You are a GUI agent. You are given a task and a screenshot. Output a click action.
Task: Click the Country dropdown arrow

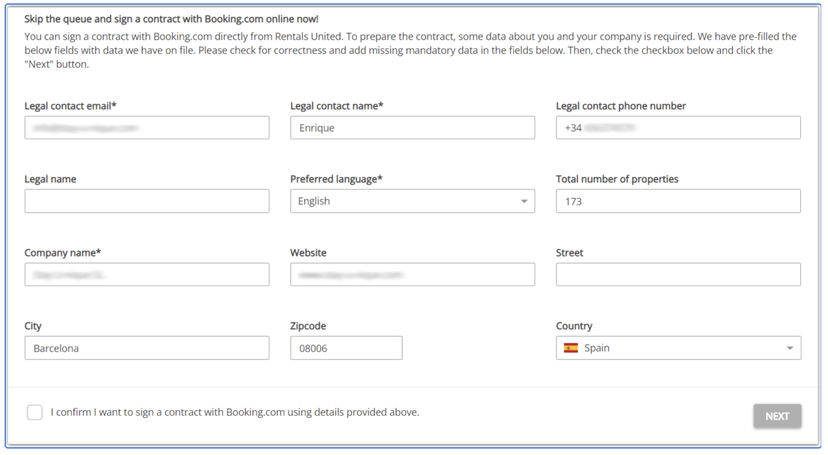[x=789, y=348]
